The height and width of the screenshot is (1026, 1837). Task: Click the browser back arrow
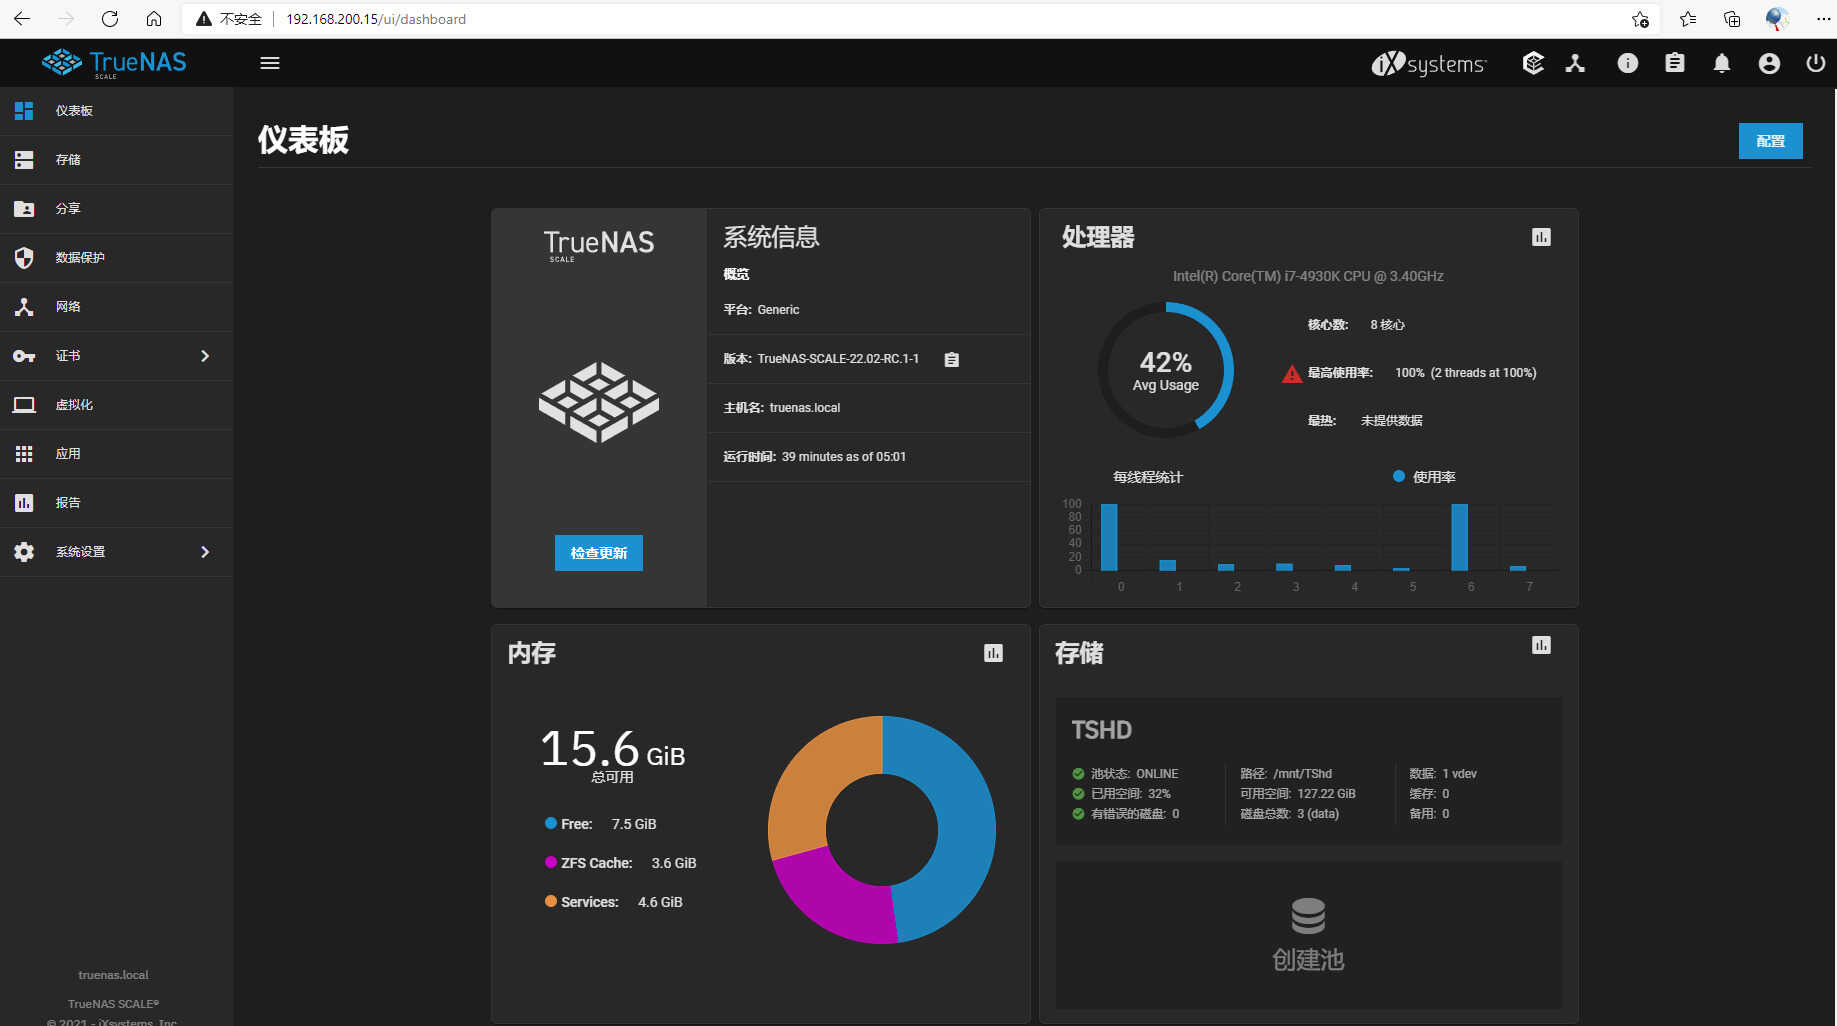tap(22, 19)
